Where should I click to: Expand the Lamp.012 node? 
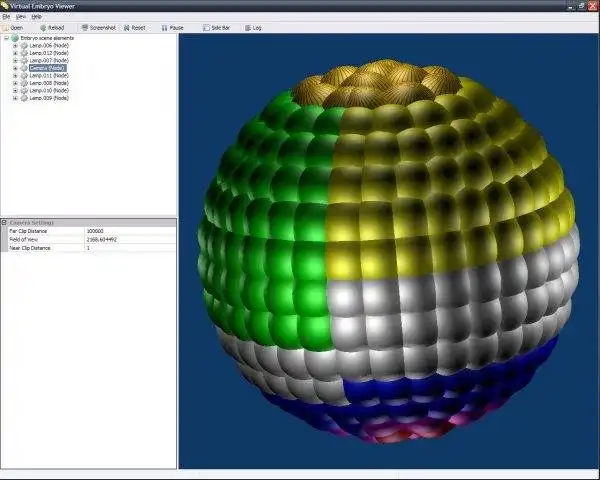click(x=15, y=53)
